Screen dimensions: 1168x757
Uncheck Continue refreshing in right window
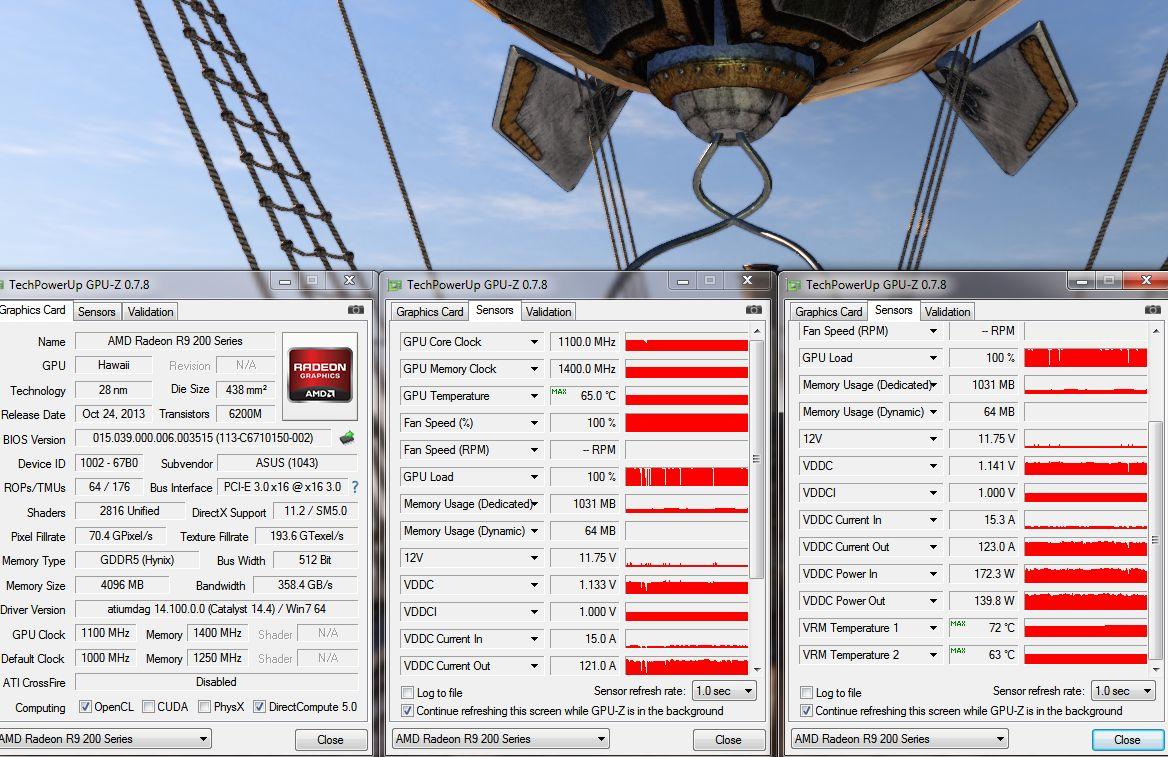806,711
